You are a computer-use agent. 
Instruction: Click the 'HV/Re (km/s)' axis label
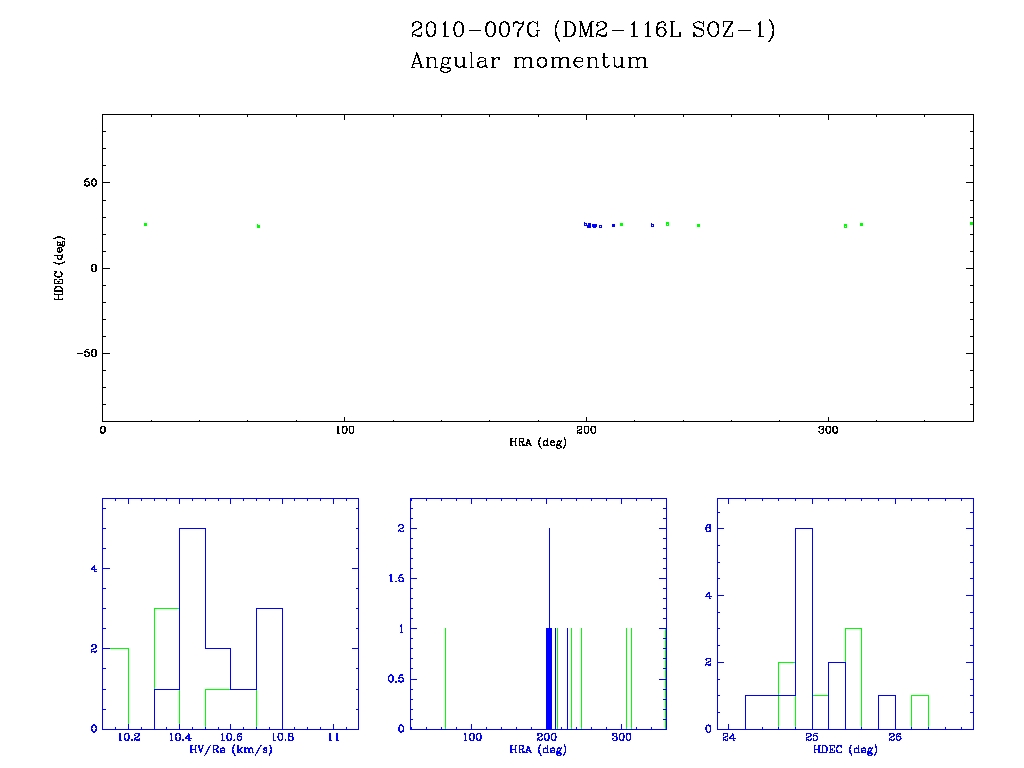tap(231, 749)
